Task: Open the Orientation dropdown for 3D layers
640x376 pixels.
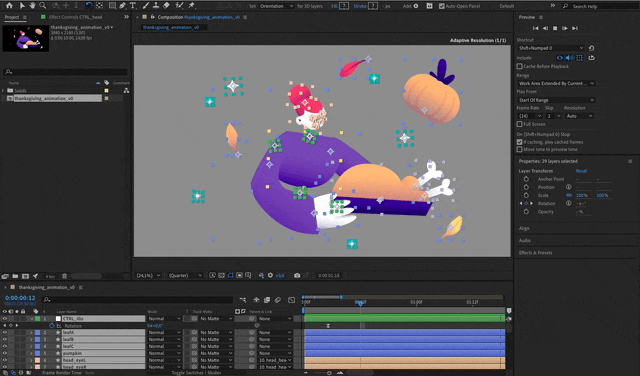Action: click(x=276, y=6)
